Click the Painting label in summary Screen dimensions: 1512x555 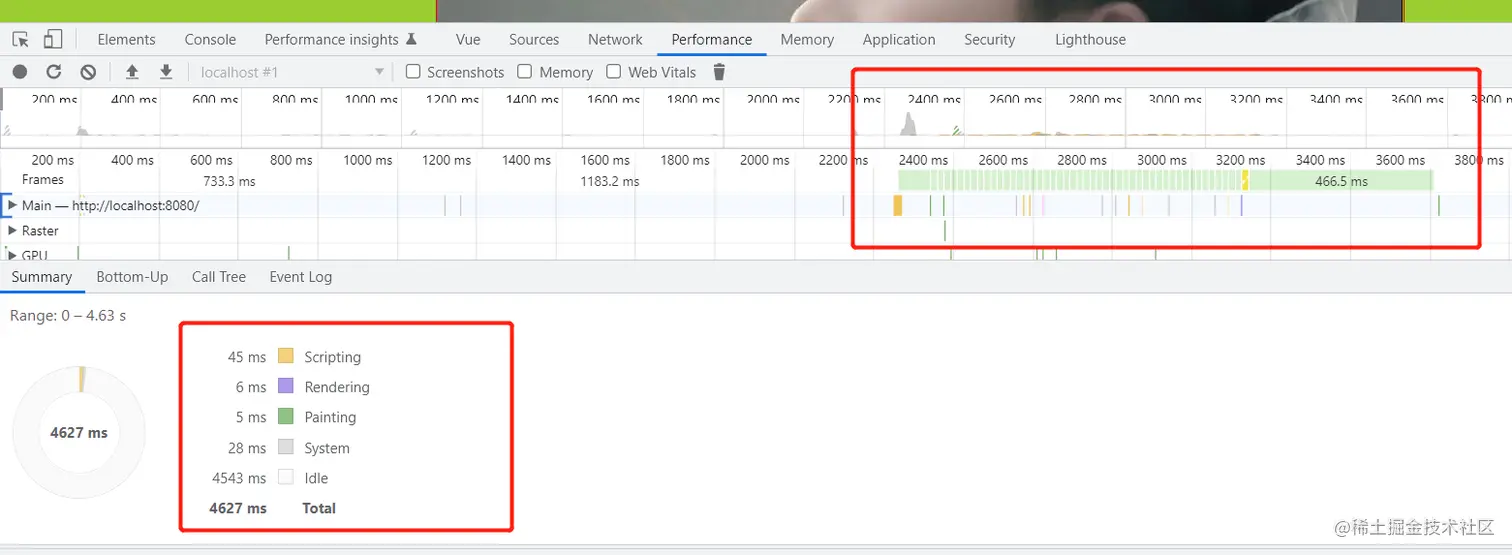330,417
